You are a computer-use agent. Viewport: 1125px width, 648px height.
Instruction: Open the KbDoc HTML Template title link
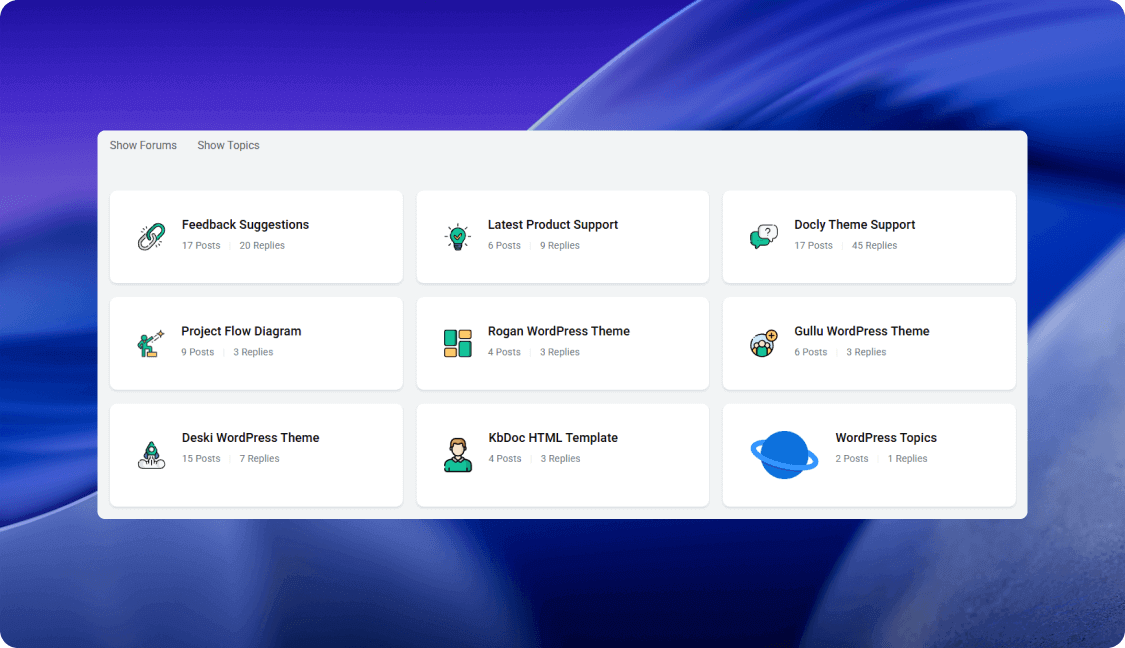point(552,438)
